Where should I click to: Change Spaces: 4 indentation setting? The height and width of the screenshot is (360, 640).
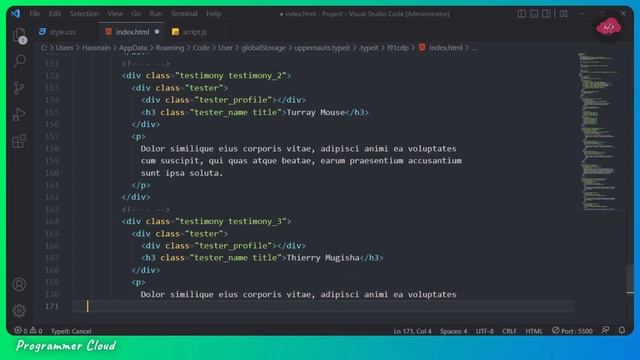453,331
